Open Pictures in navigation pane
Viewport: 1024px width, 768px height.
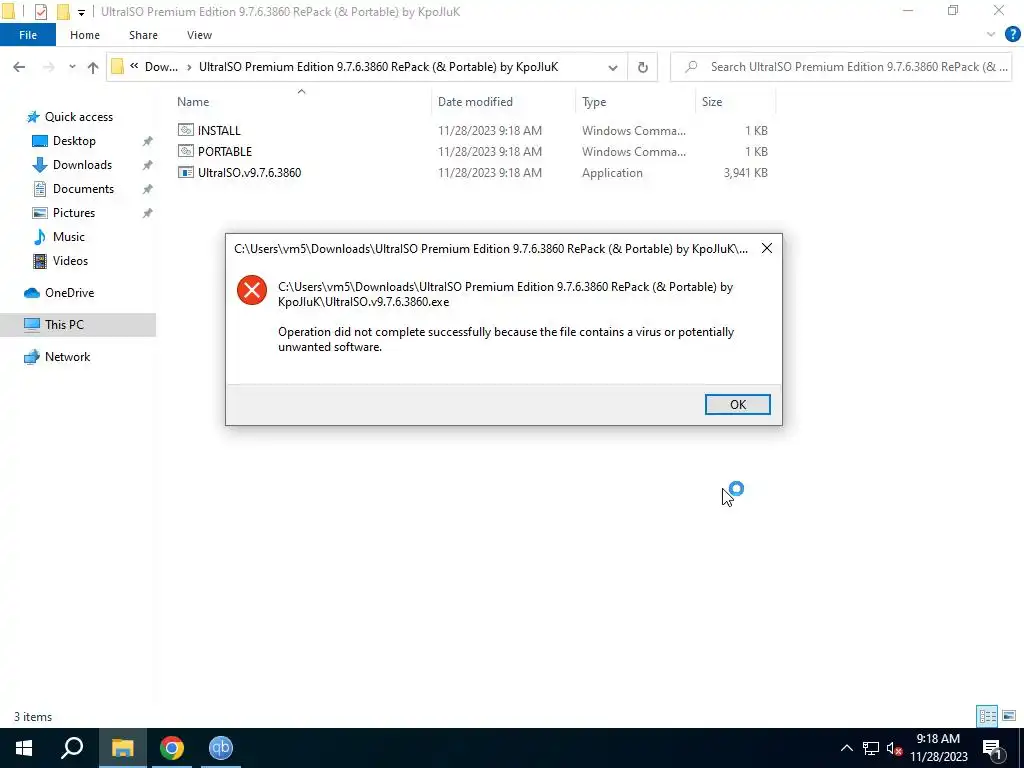click(74, 213)
